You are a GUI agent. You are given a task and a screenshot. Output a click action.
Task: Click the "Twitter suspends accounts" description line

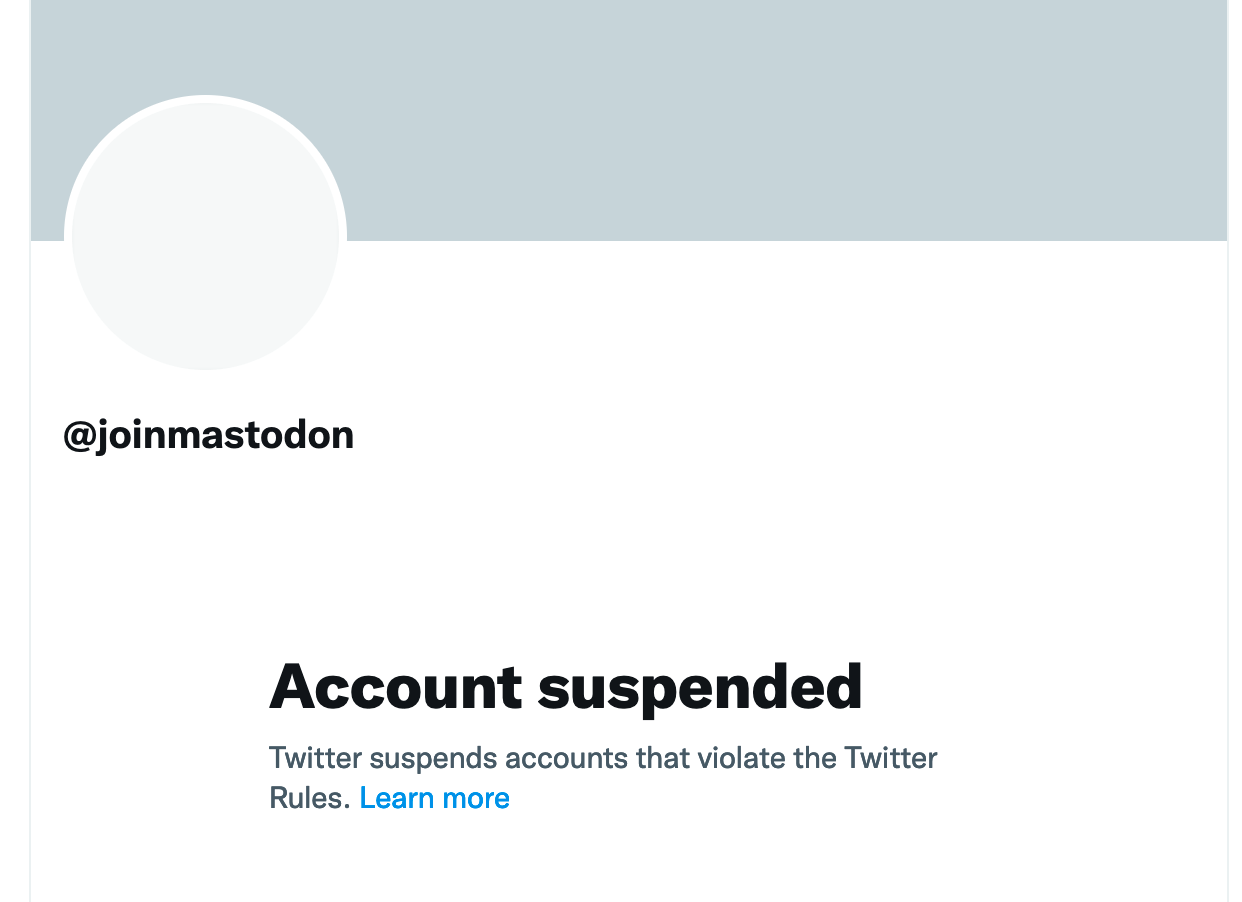tap(603, 758)
